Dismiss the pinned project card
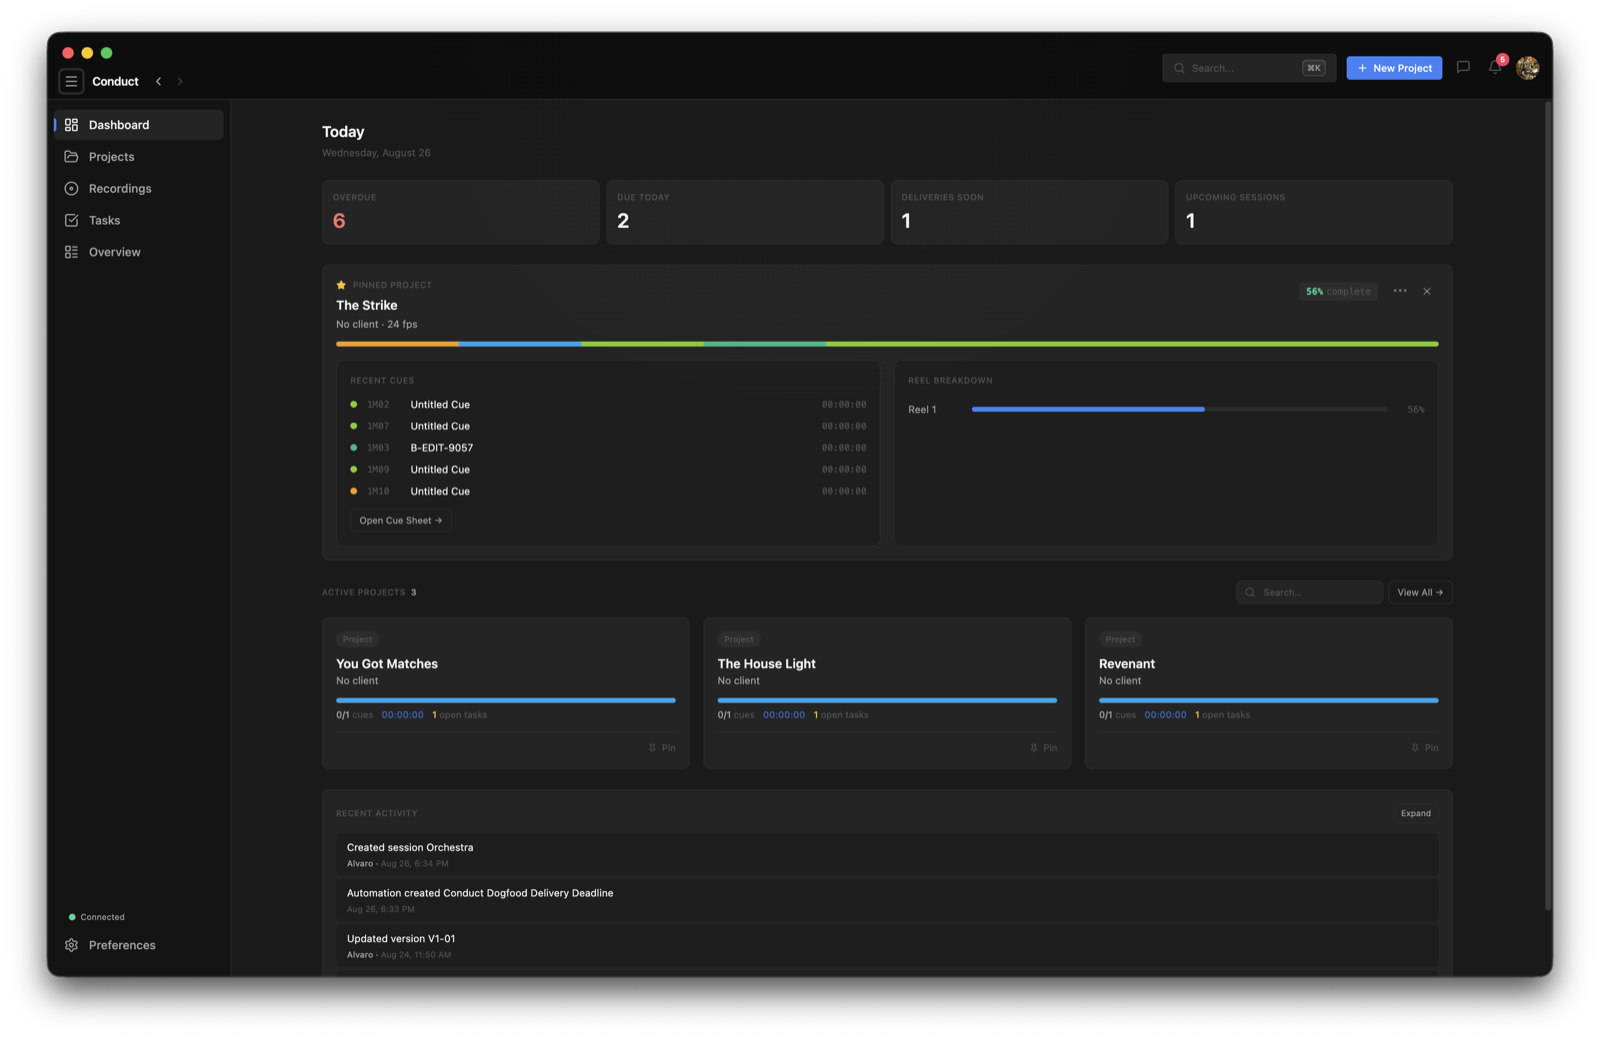Viewport: 1600px width, 1039px height. 1427,291
